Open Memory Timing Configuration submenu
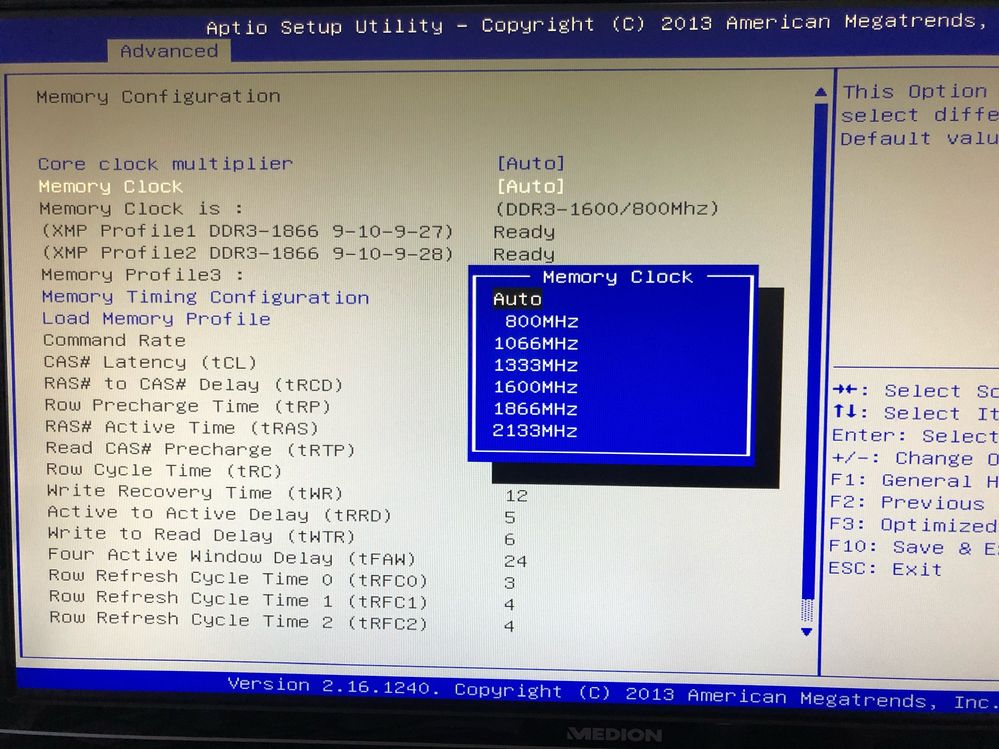 coord(205,297)
